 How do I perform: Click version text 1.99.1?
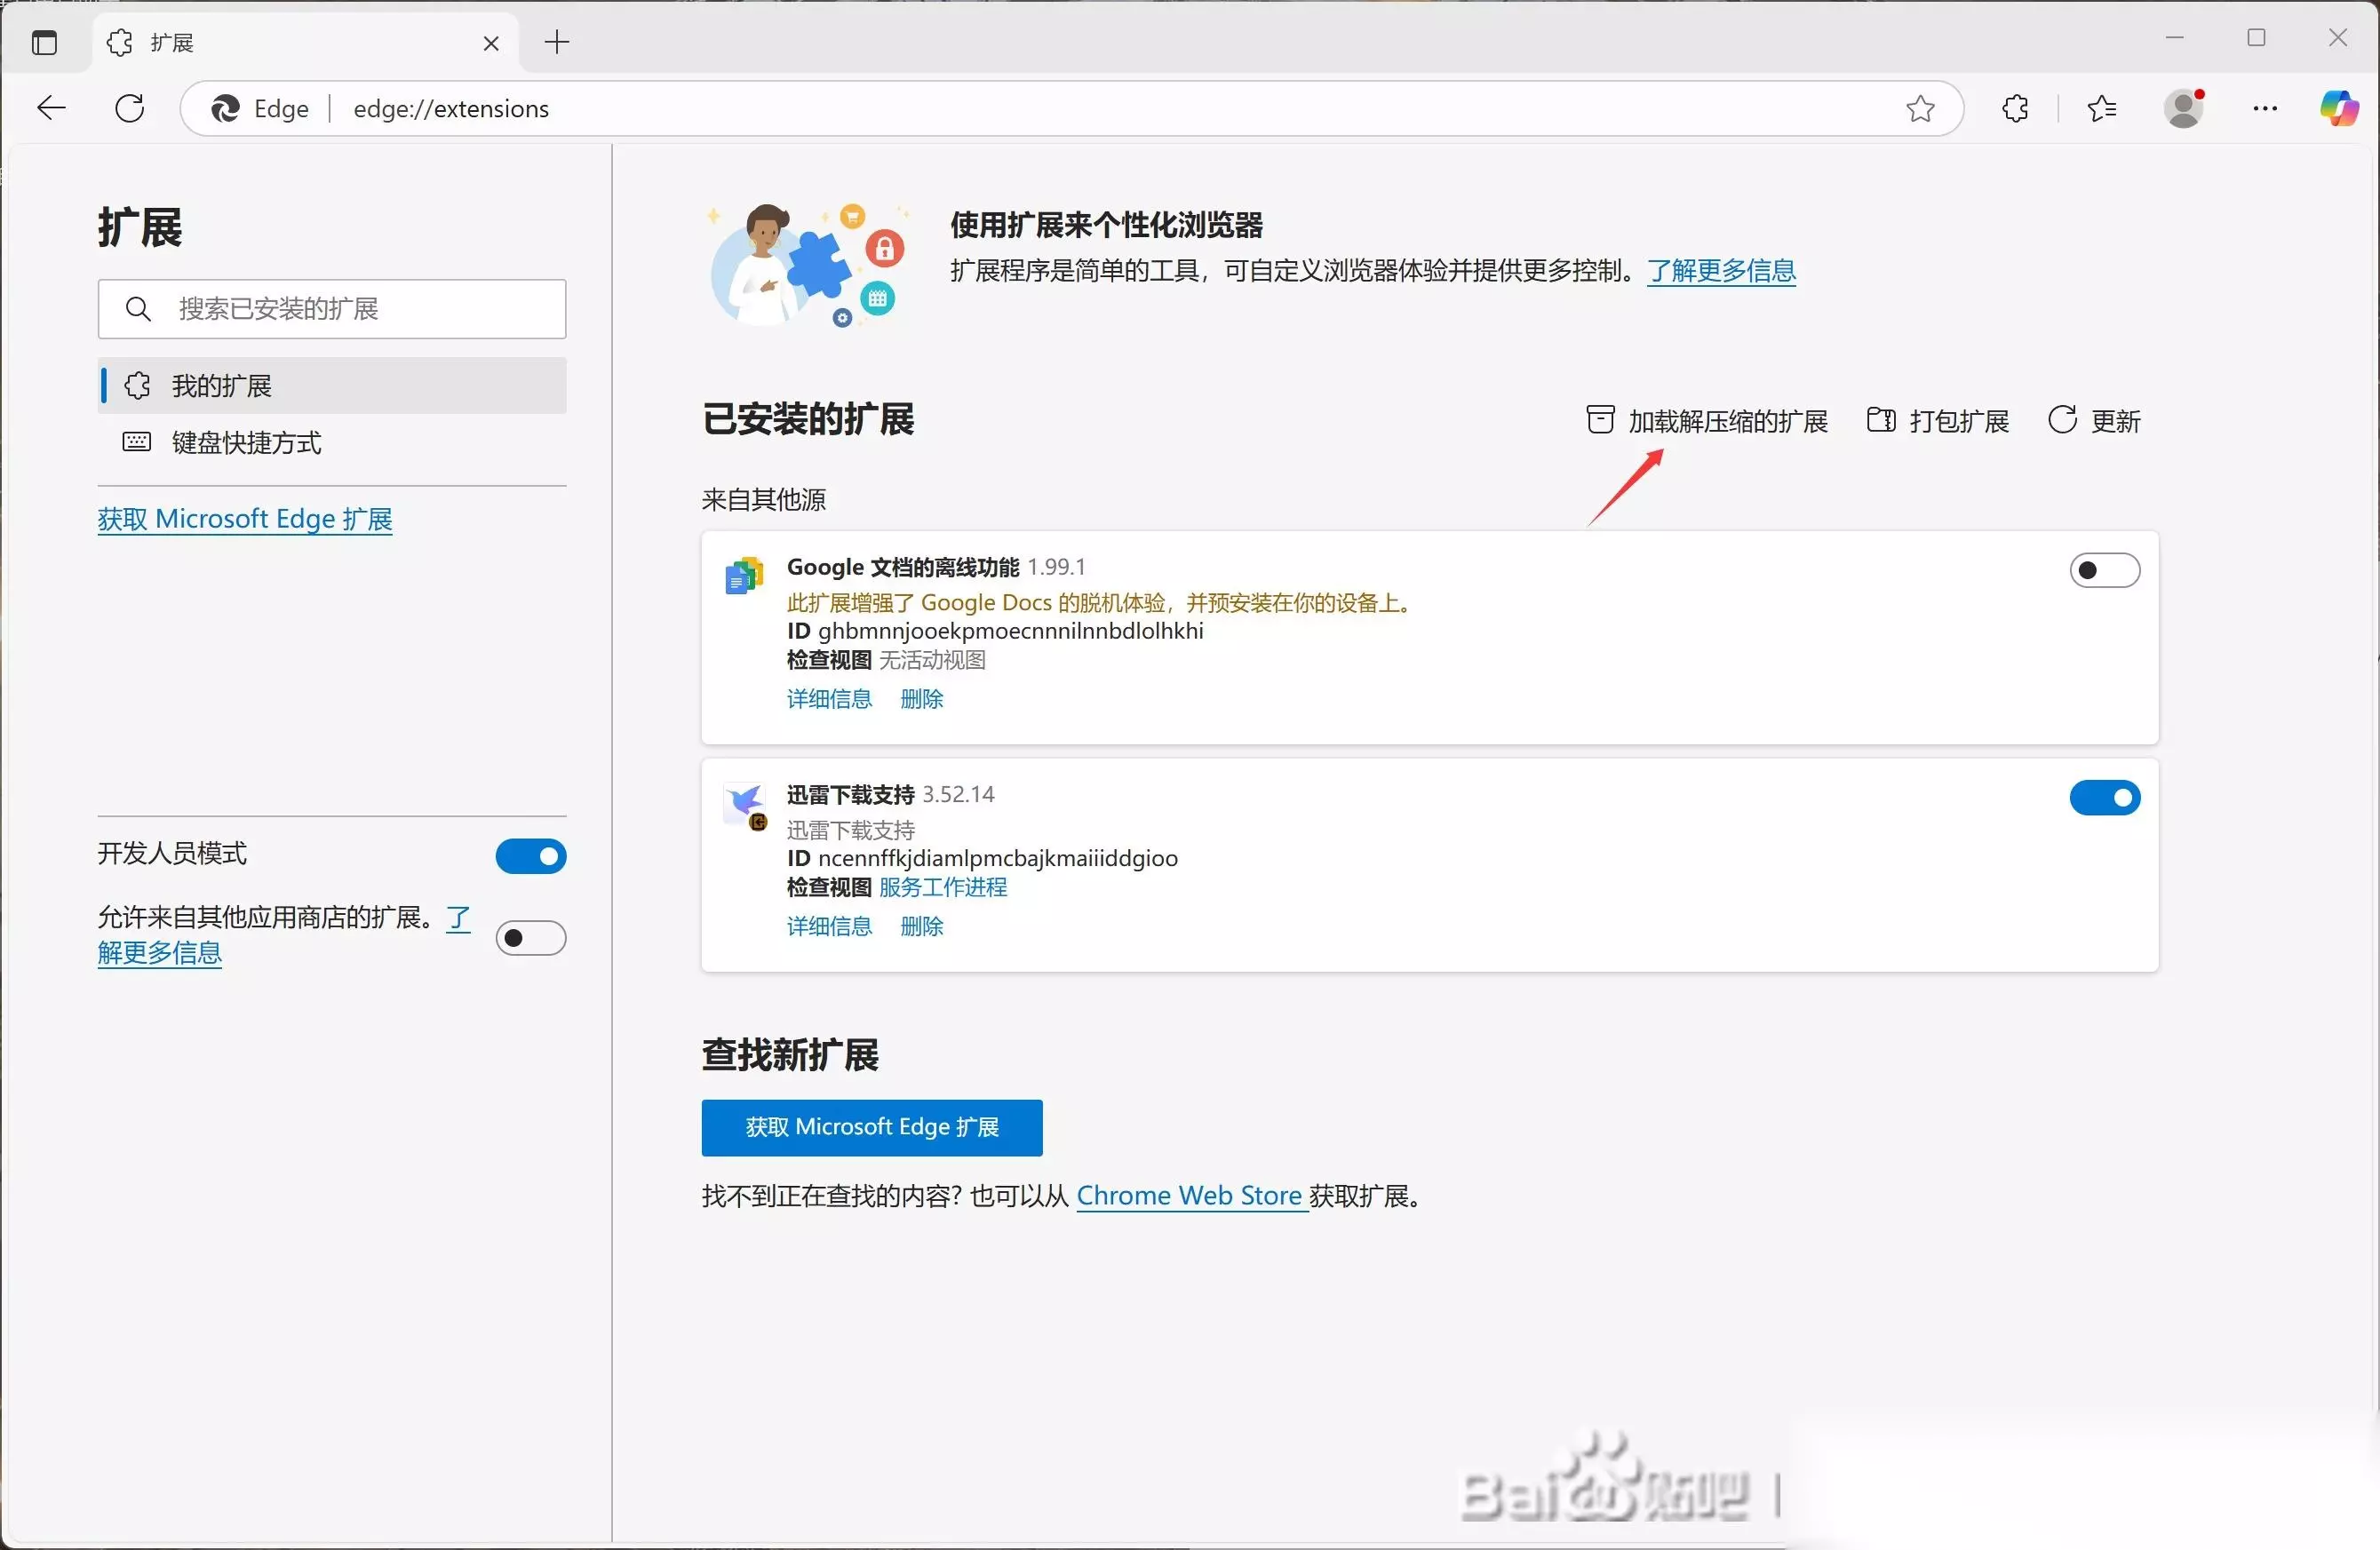point(1056,567)
